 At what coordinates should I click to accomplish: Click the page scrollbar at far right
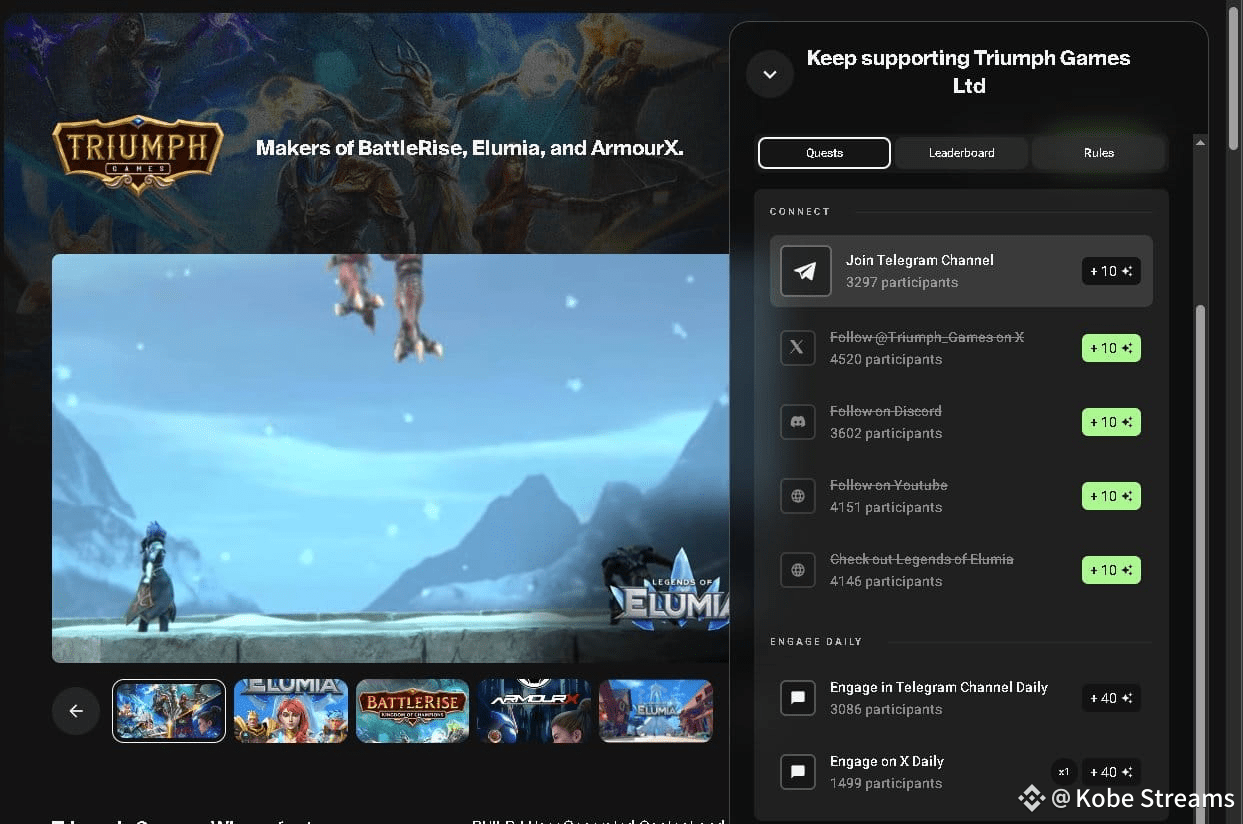1235,80
